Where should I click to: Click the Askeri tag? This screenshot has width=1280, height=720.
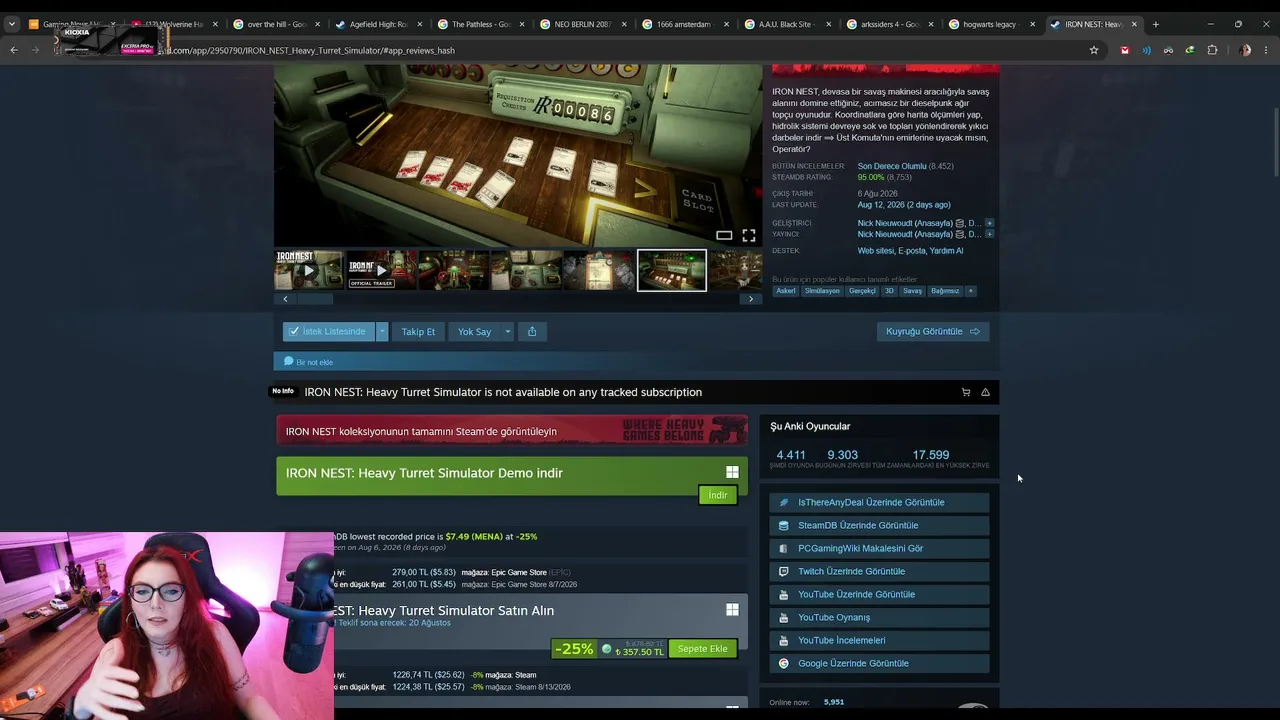786,291
